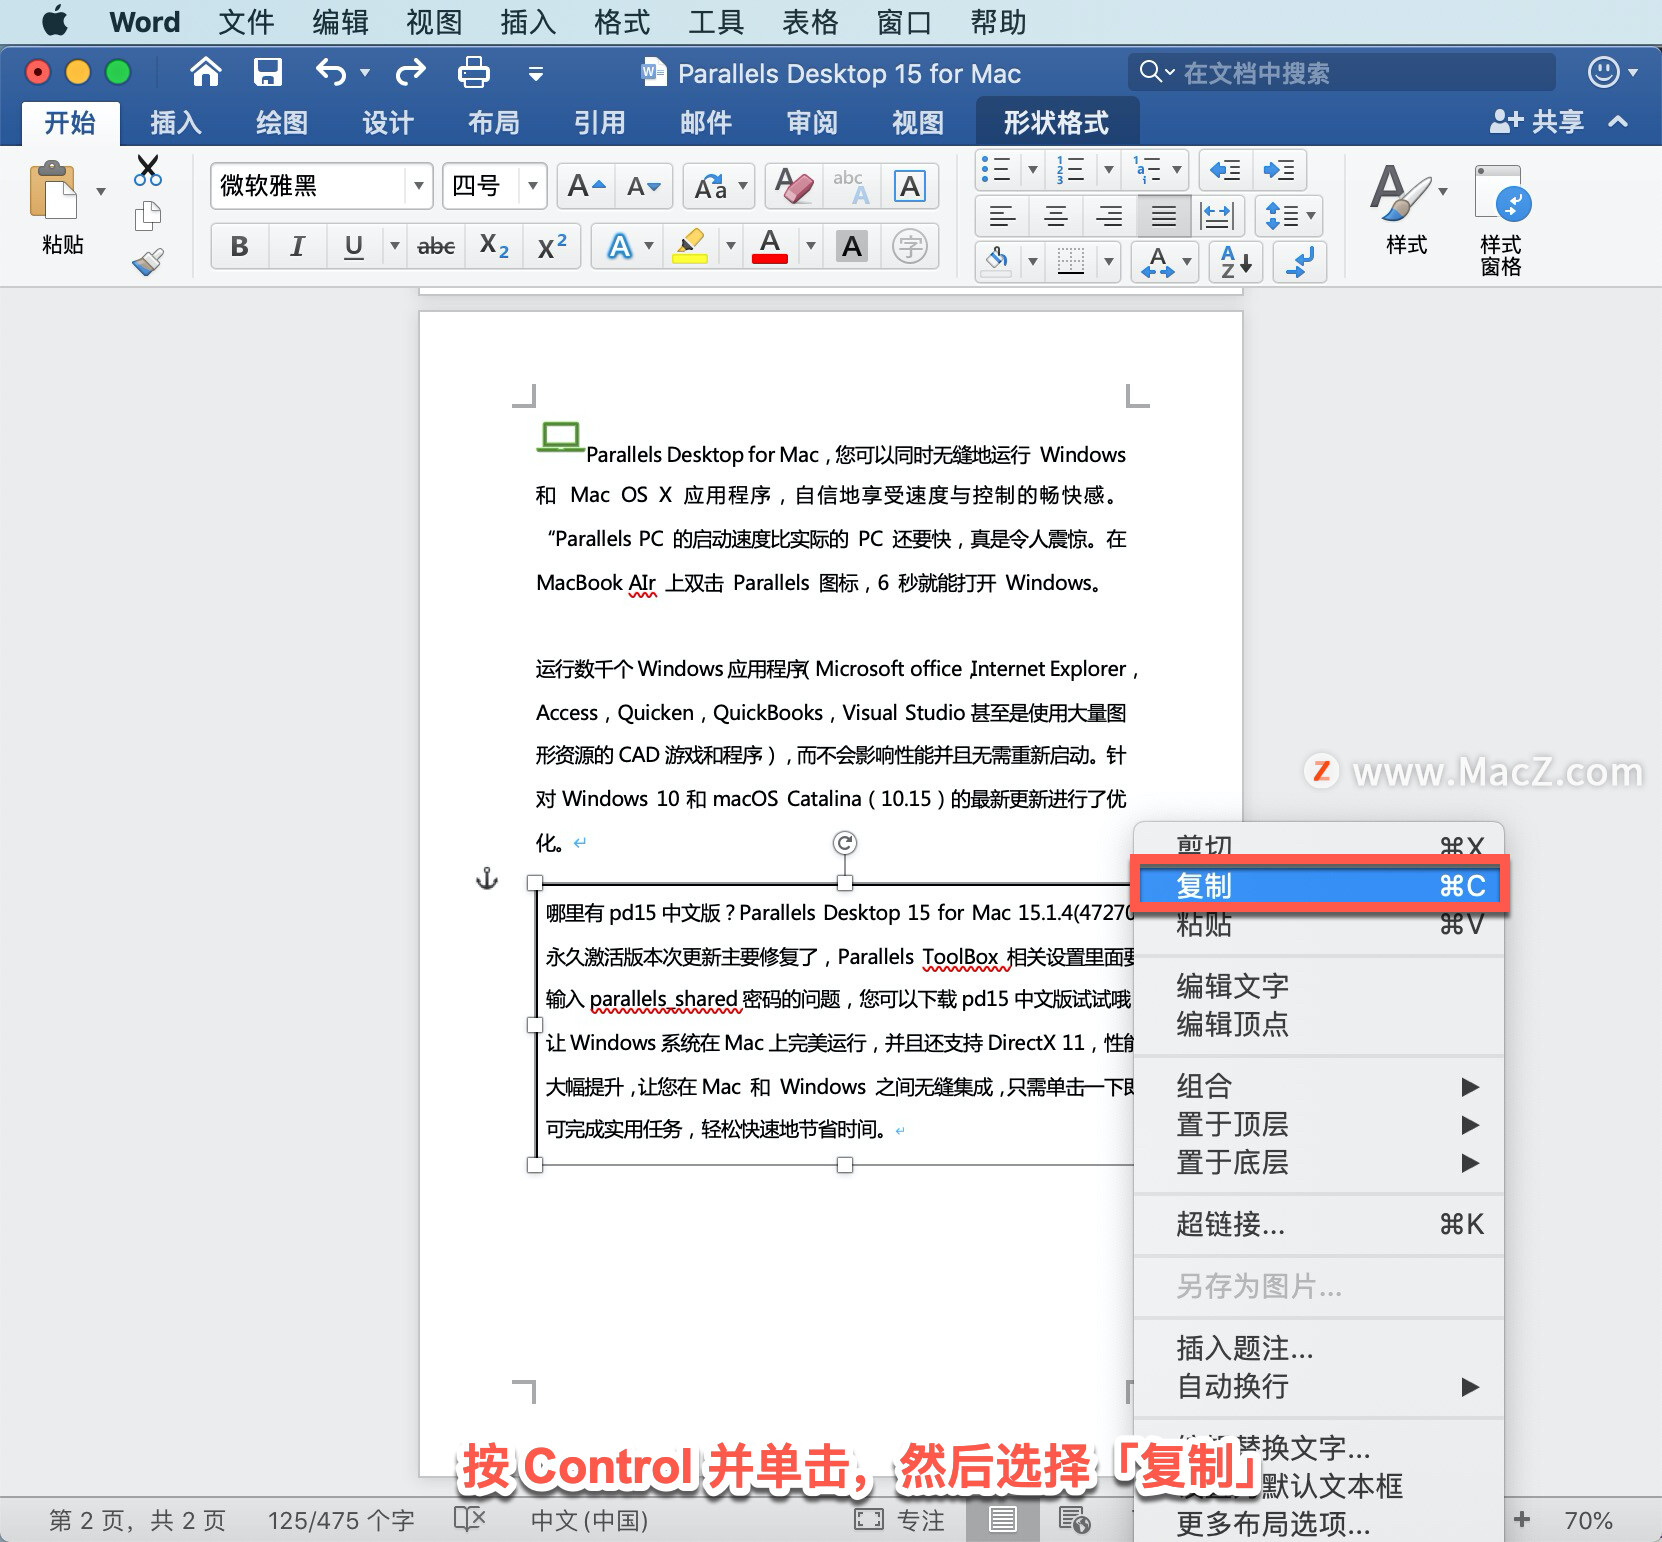Image resolution: width=1662 pixels, height=1542 pixels.
Task: Open 更多布局选项... from context menu
Action: point(1319,1523)
